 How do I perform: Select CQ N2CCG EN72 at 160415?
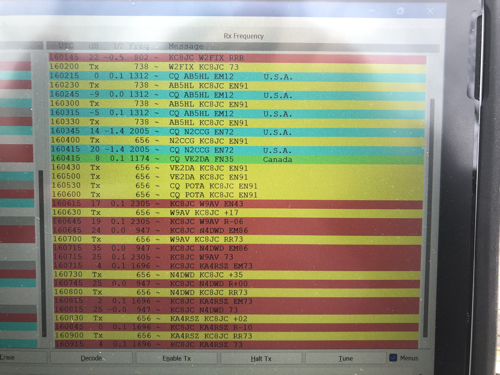237,150
